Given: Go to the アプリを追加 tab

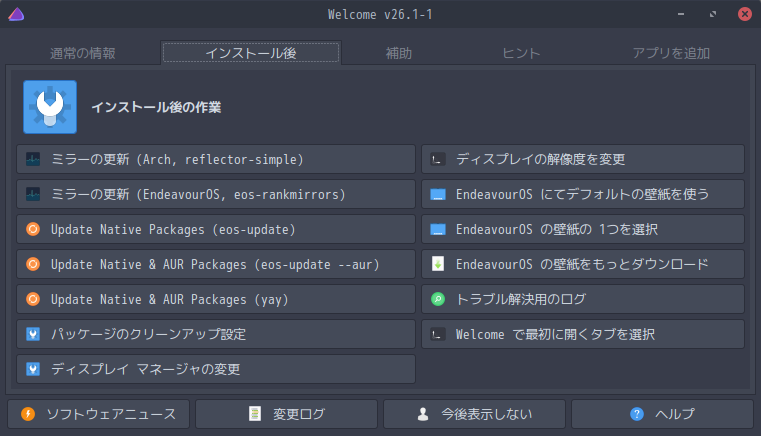Looking at the screenshot, I should click(677, 53).
